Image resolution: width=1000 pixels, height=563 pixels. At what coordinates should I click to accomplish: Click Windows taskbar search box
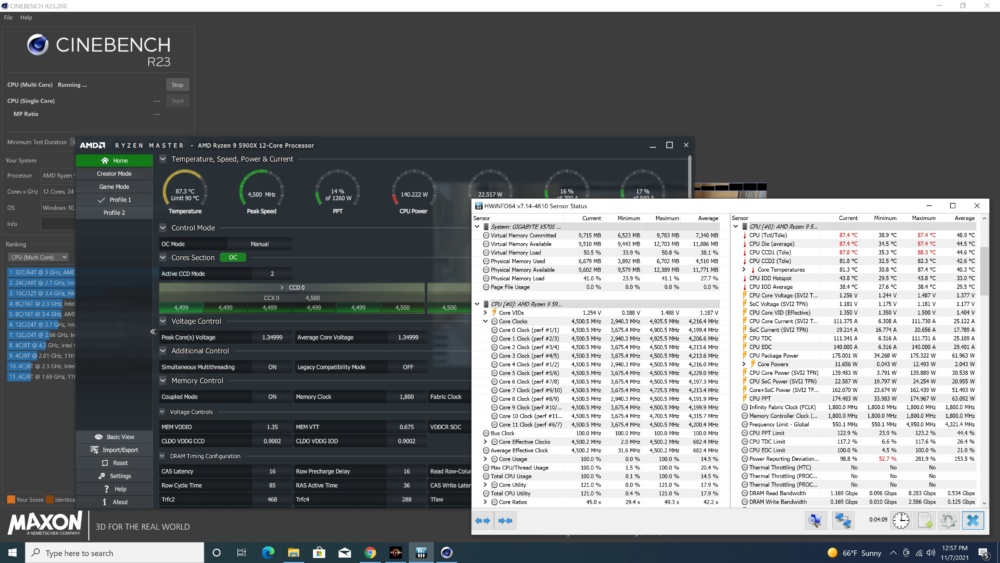(115, 552)
